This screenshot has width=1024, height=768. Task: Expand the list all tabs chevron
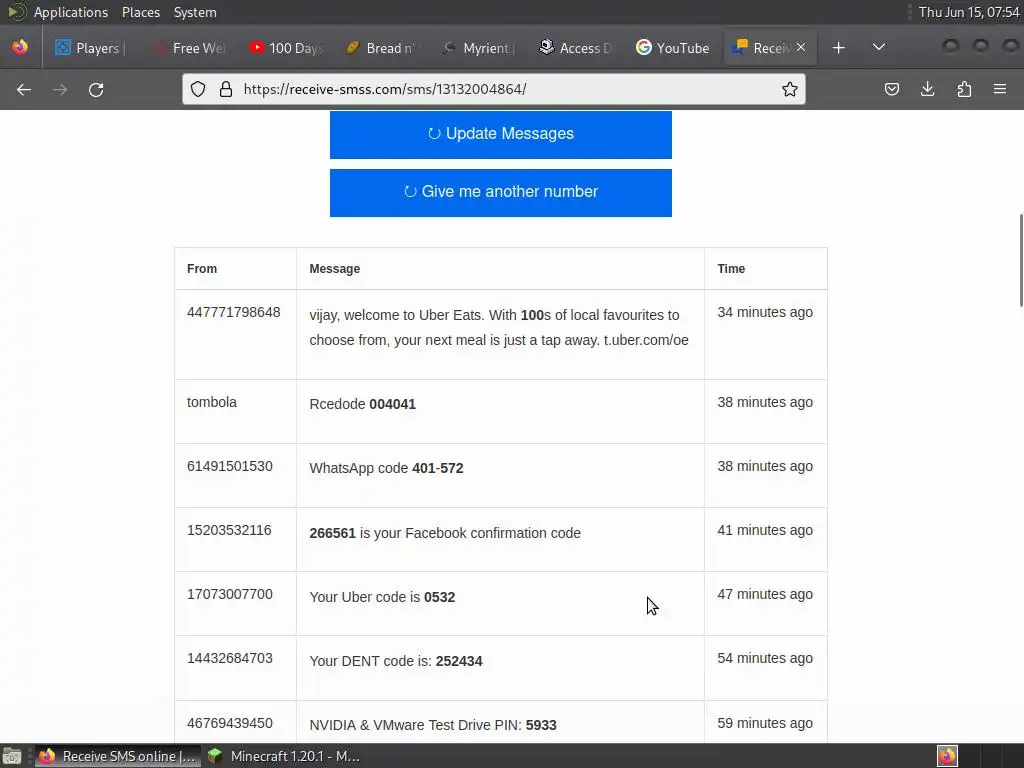coord(879,48)
